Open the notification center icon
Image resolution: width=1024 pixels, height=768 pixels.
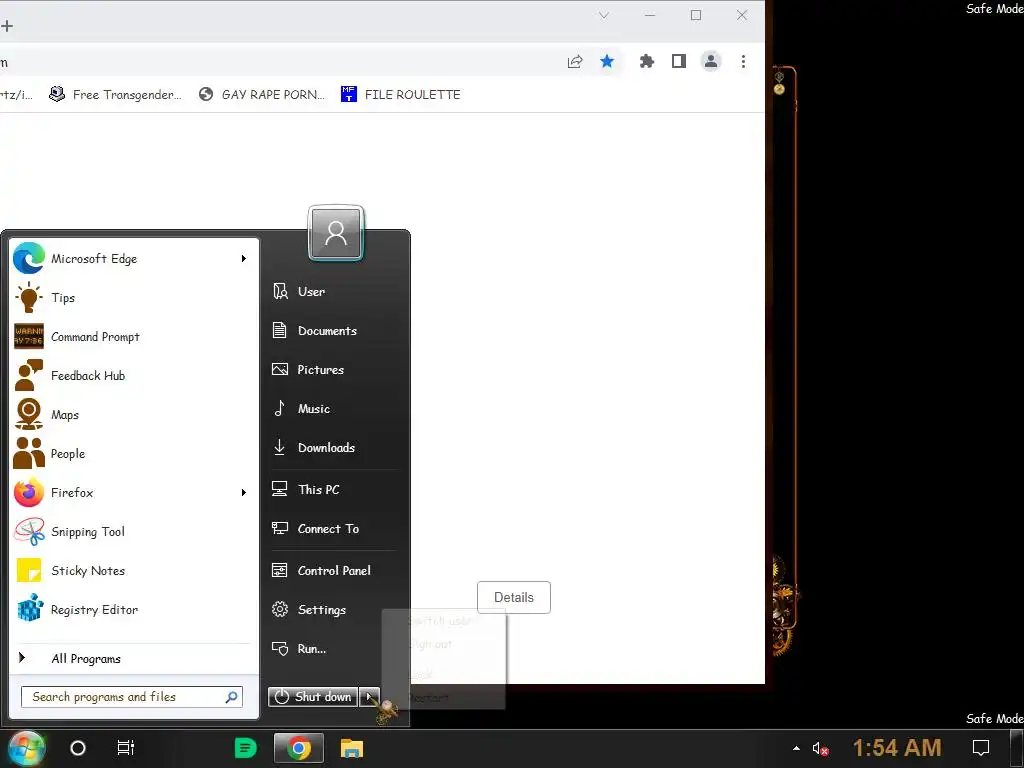click(981, 748)
